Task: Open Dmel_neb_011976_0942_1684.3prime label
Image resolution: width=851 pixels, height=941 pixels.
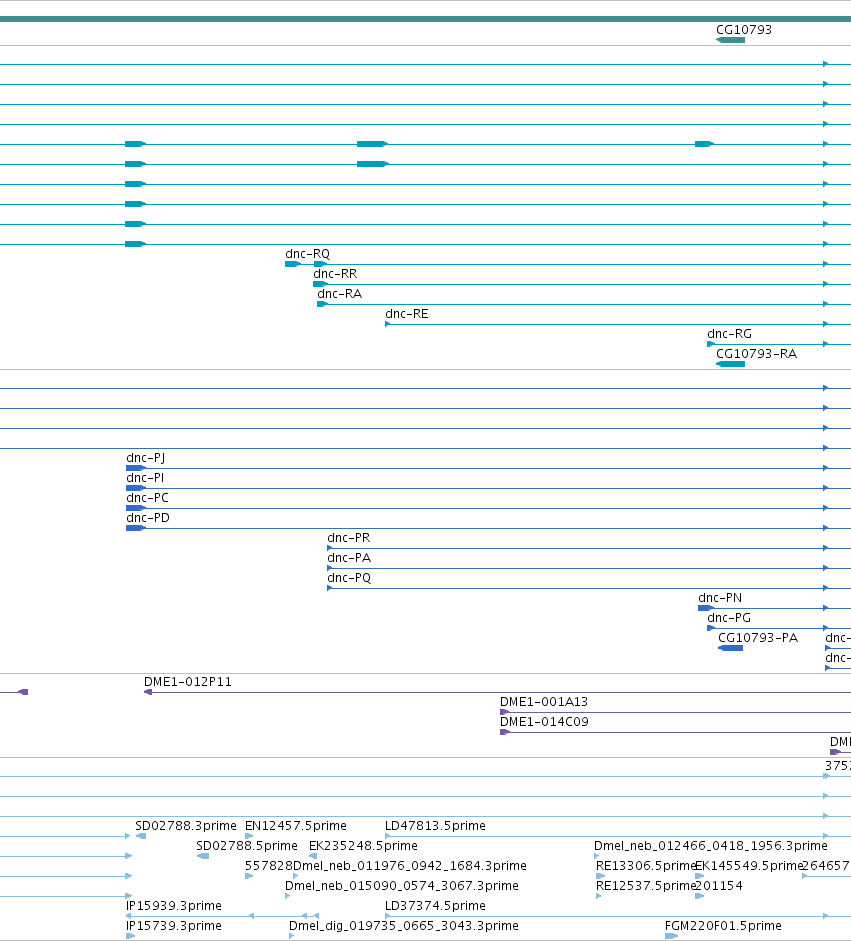Action: click(409, 866)
